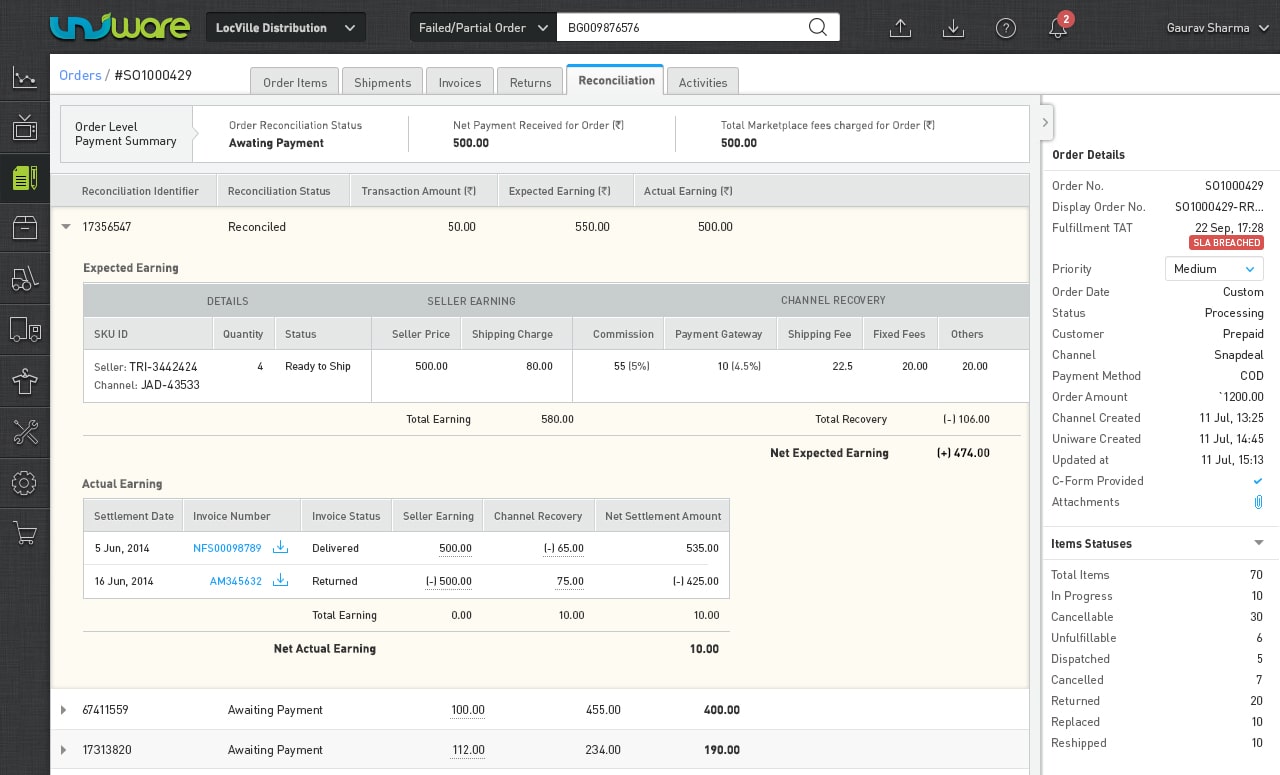Switch to the Shipments tab
Image resolution: width=1280 pixels, height=775 pixels.
click(x=382, y=82)
